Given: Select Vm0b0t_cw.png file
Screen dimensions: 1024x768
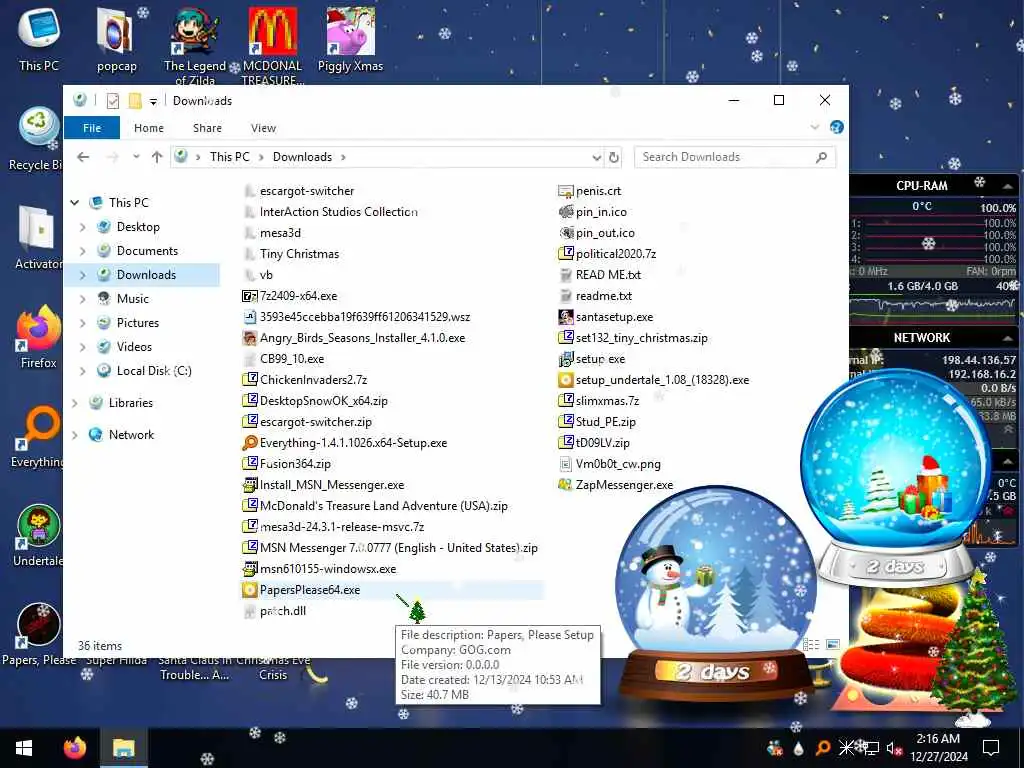Looking at the screenshot, I should pyautogui.click(x=610, y=464).
